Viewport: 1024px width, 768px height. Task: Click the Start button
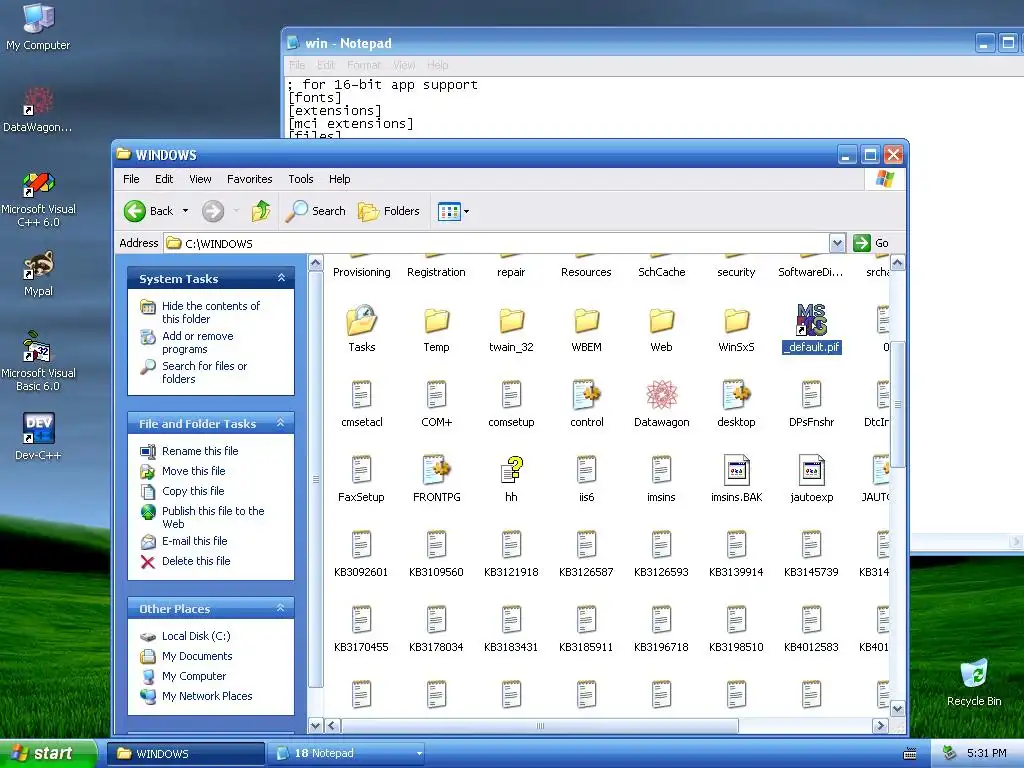click(48, 754)
